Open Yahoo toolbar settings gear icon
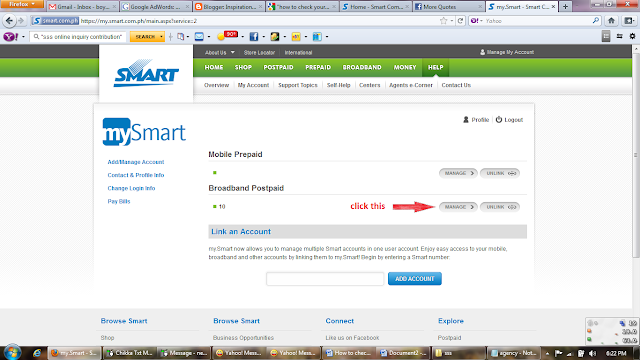Viewport: 640px width, 360px height. pyautogui.click(x=632, y=36)
